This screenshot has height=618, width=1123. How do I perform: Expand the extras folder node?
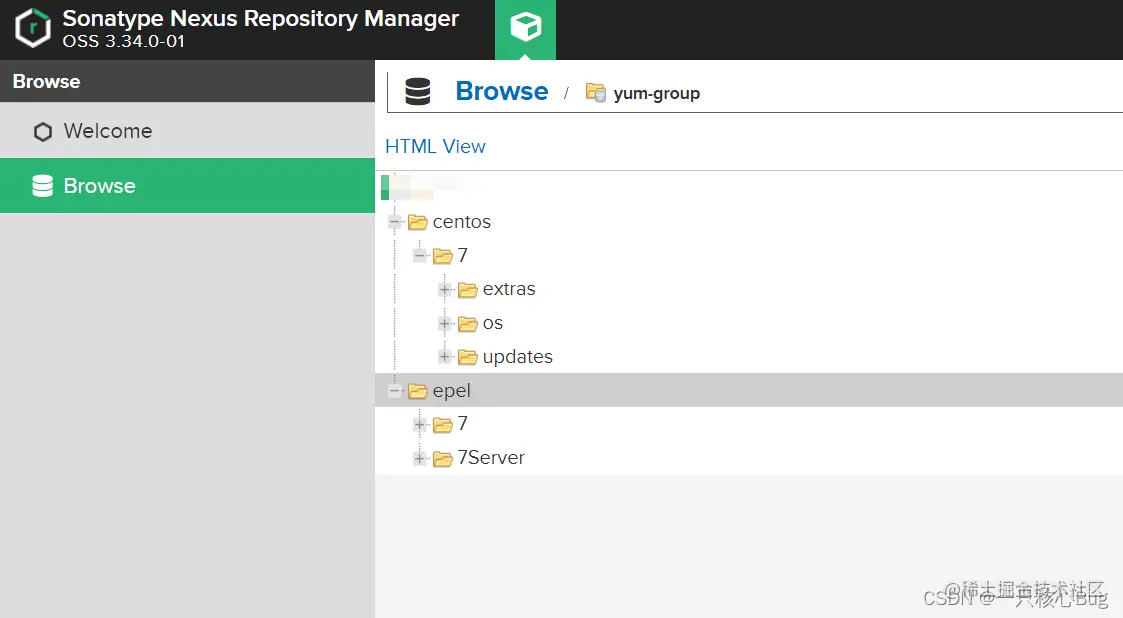point(445,289)
